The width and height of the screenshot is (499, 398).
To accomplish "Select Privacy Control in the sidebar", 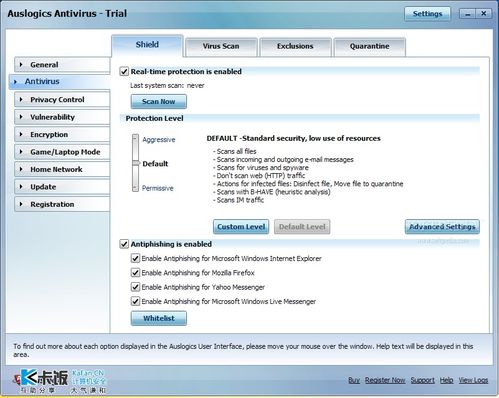I will tap(62, 99).
